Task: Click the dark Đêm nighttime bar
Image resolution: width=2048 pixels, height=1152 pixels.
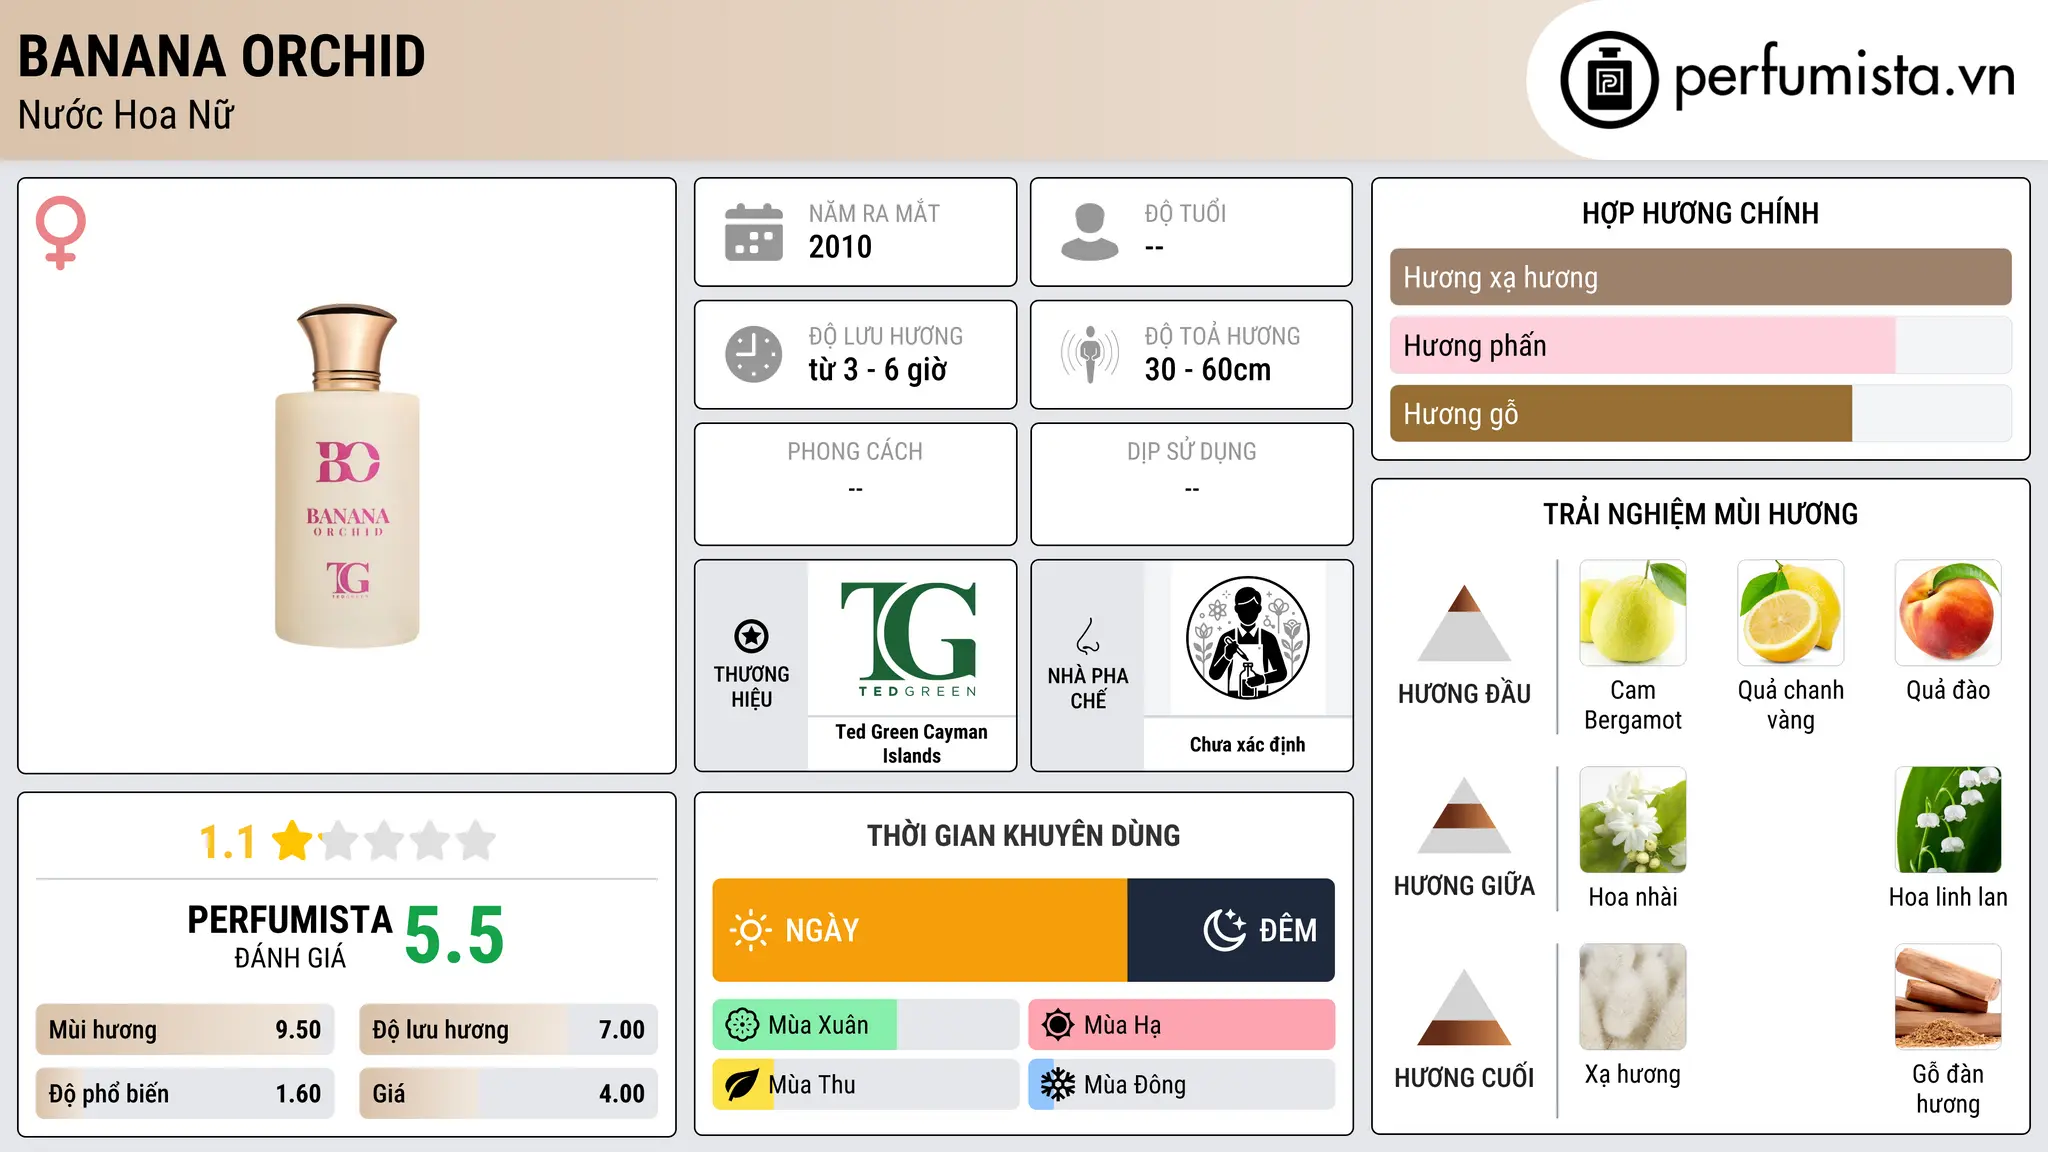Action: pos(1231,930)
